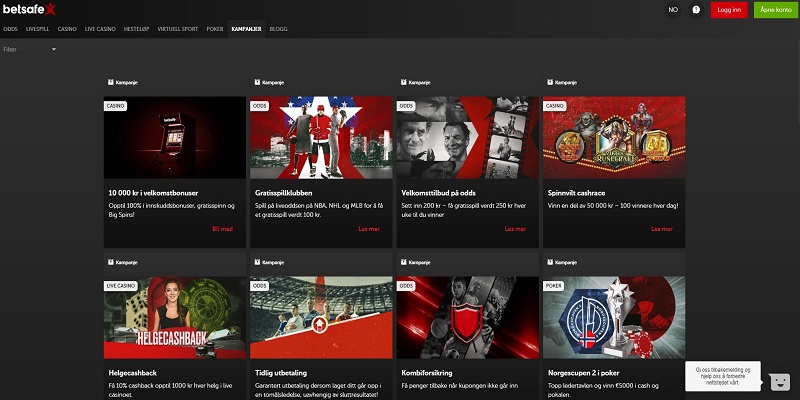Open the Helgecashback dealer image

175,317
